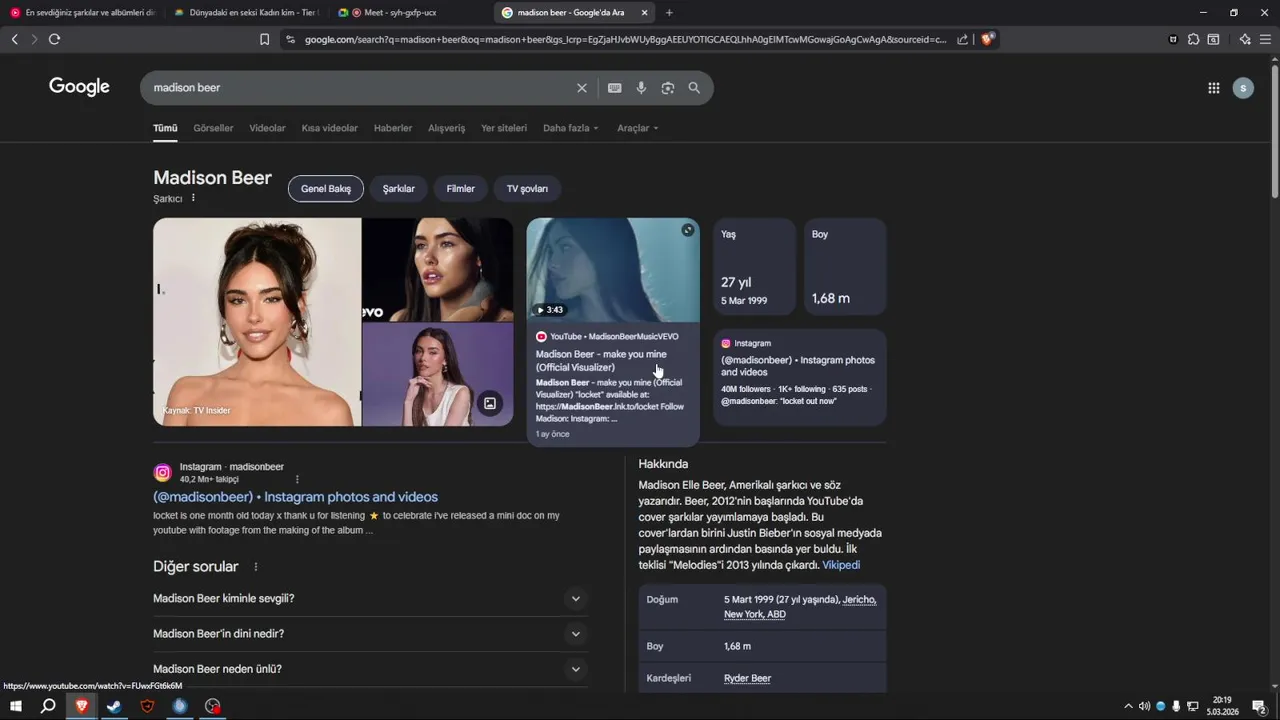Open three-dot menu beside Instagram result
1280x720 pixels.
coord(297,479)
